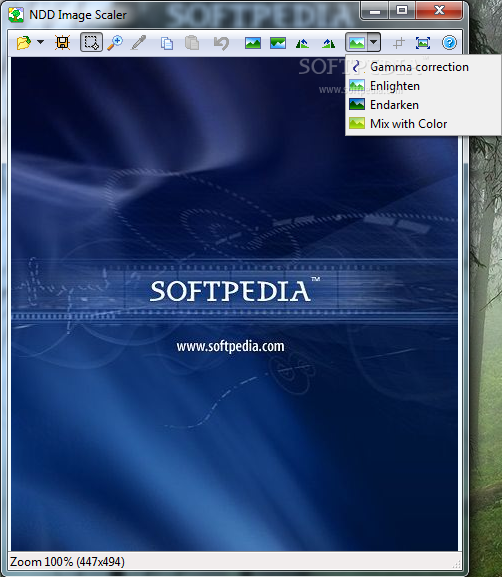This screenshot has width=502, height=577.
Task: Toggle the rectangular selection tool
Action: click(x=91, y=43)
